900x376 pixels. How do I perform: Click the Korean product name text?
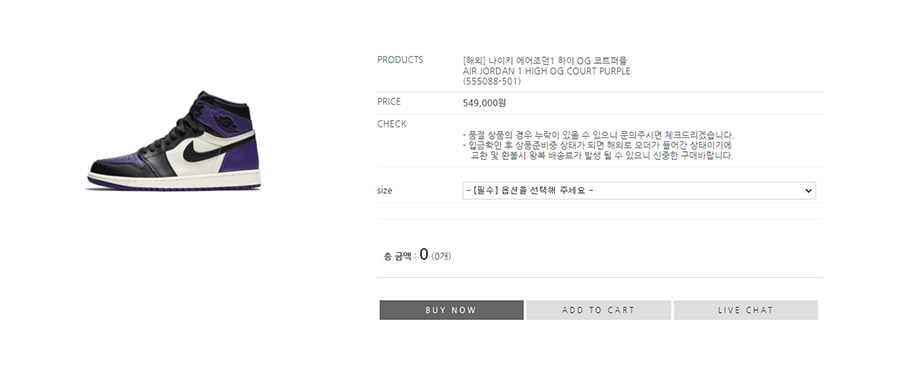pyautogui.click(x=545, y=60)
